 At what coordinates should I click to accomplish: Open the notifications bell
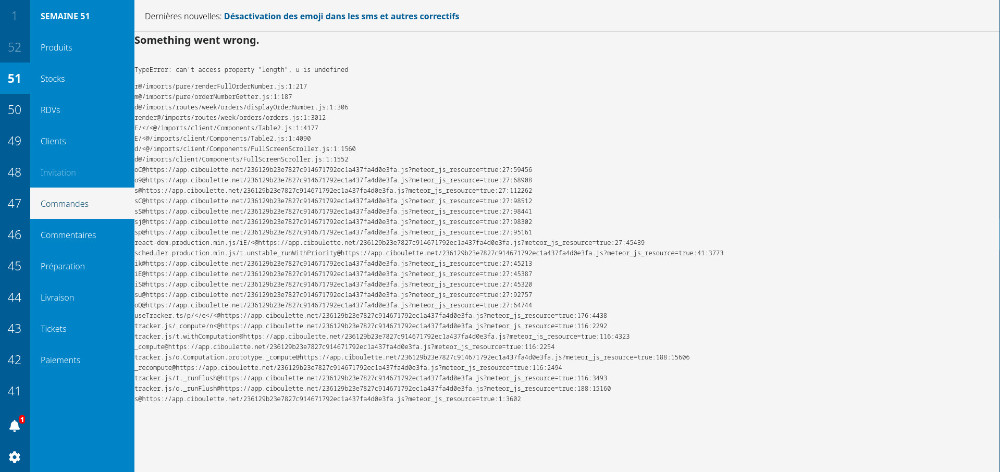coord(14,425)
